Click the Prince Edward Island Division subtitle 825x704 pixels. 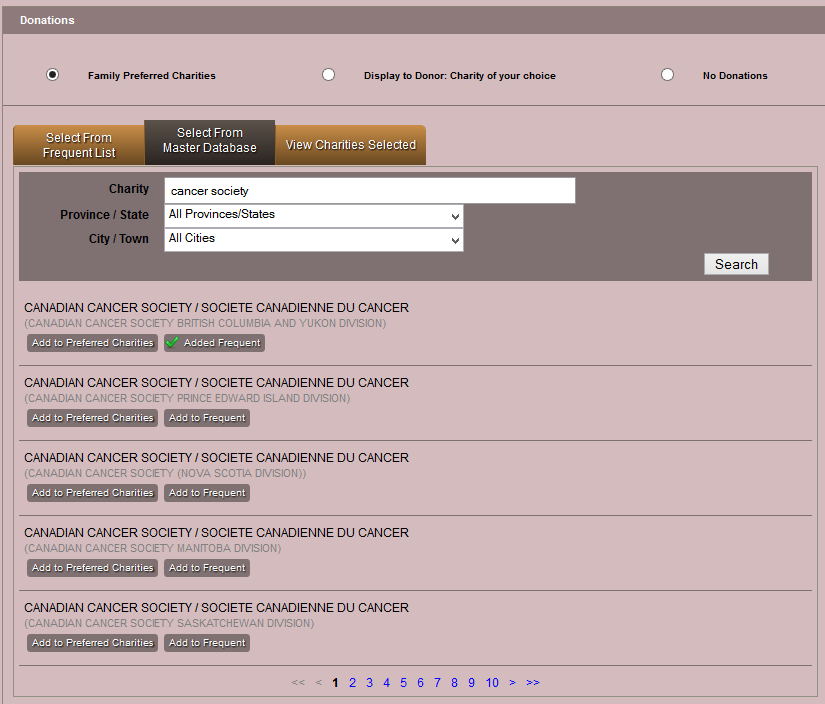pyautogui.click(x=187, y=398)
